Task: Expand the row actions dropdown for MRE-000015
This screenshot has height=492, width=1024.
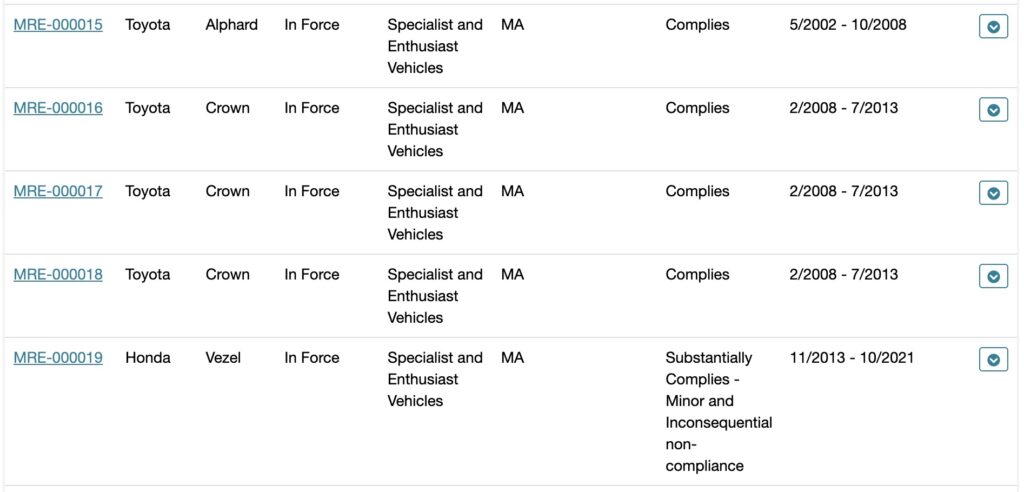Action: pyautogui.click(x=993, y=27)
